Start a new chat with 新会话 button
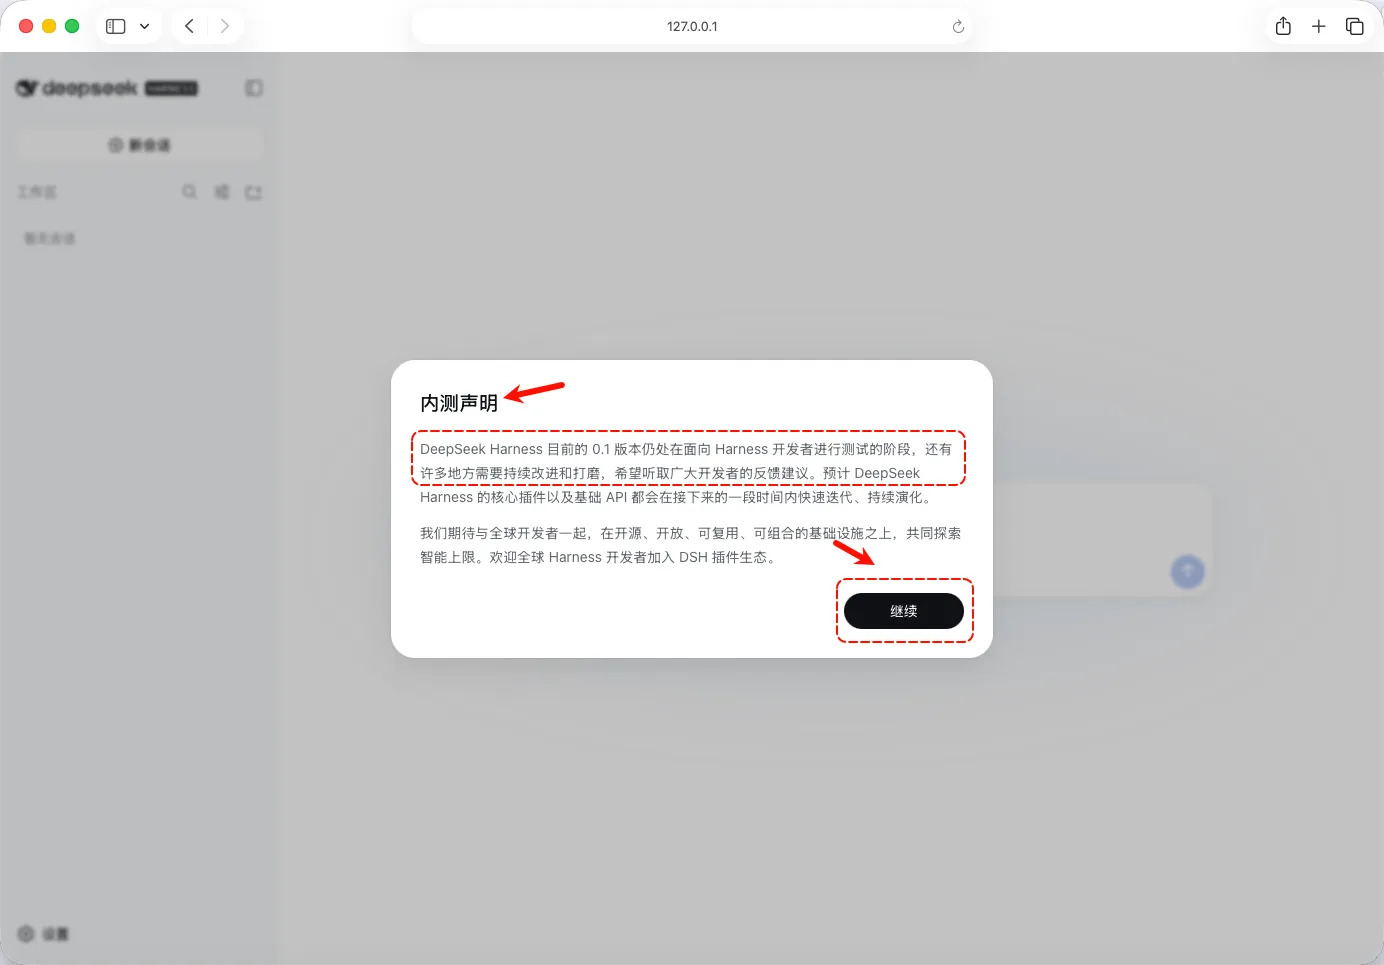This screenshot has height=965, width=1384. click(140, 145)
